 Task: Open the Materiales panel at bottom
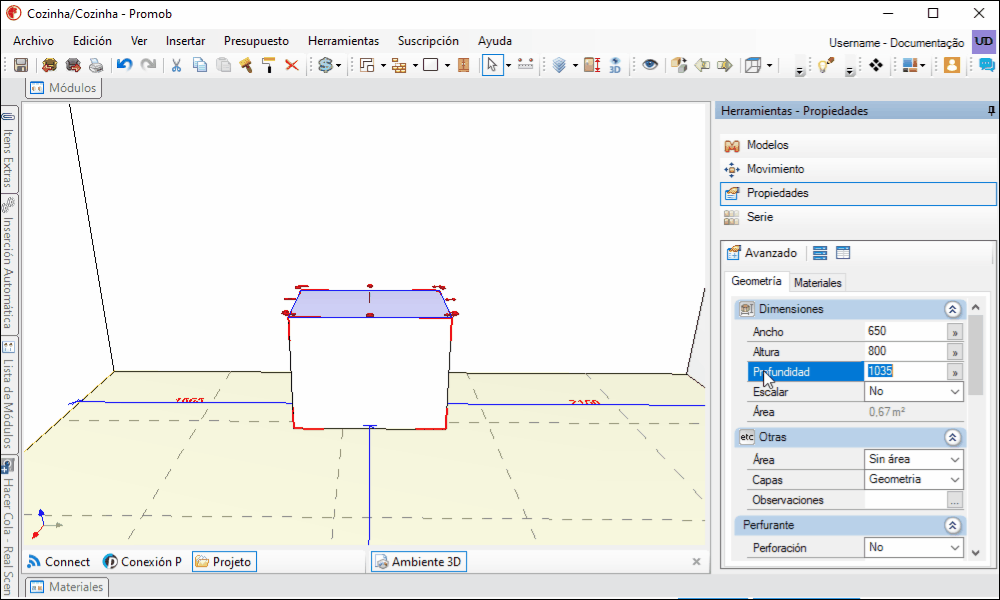pyautogui.click(x=67, y=587)
